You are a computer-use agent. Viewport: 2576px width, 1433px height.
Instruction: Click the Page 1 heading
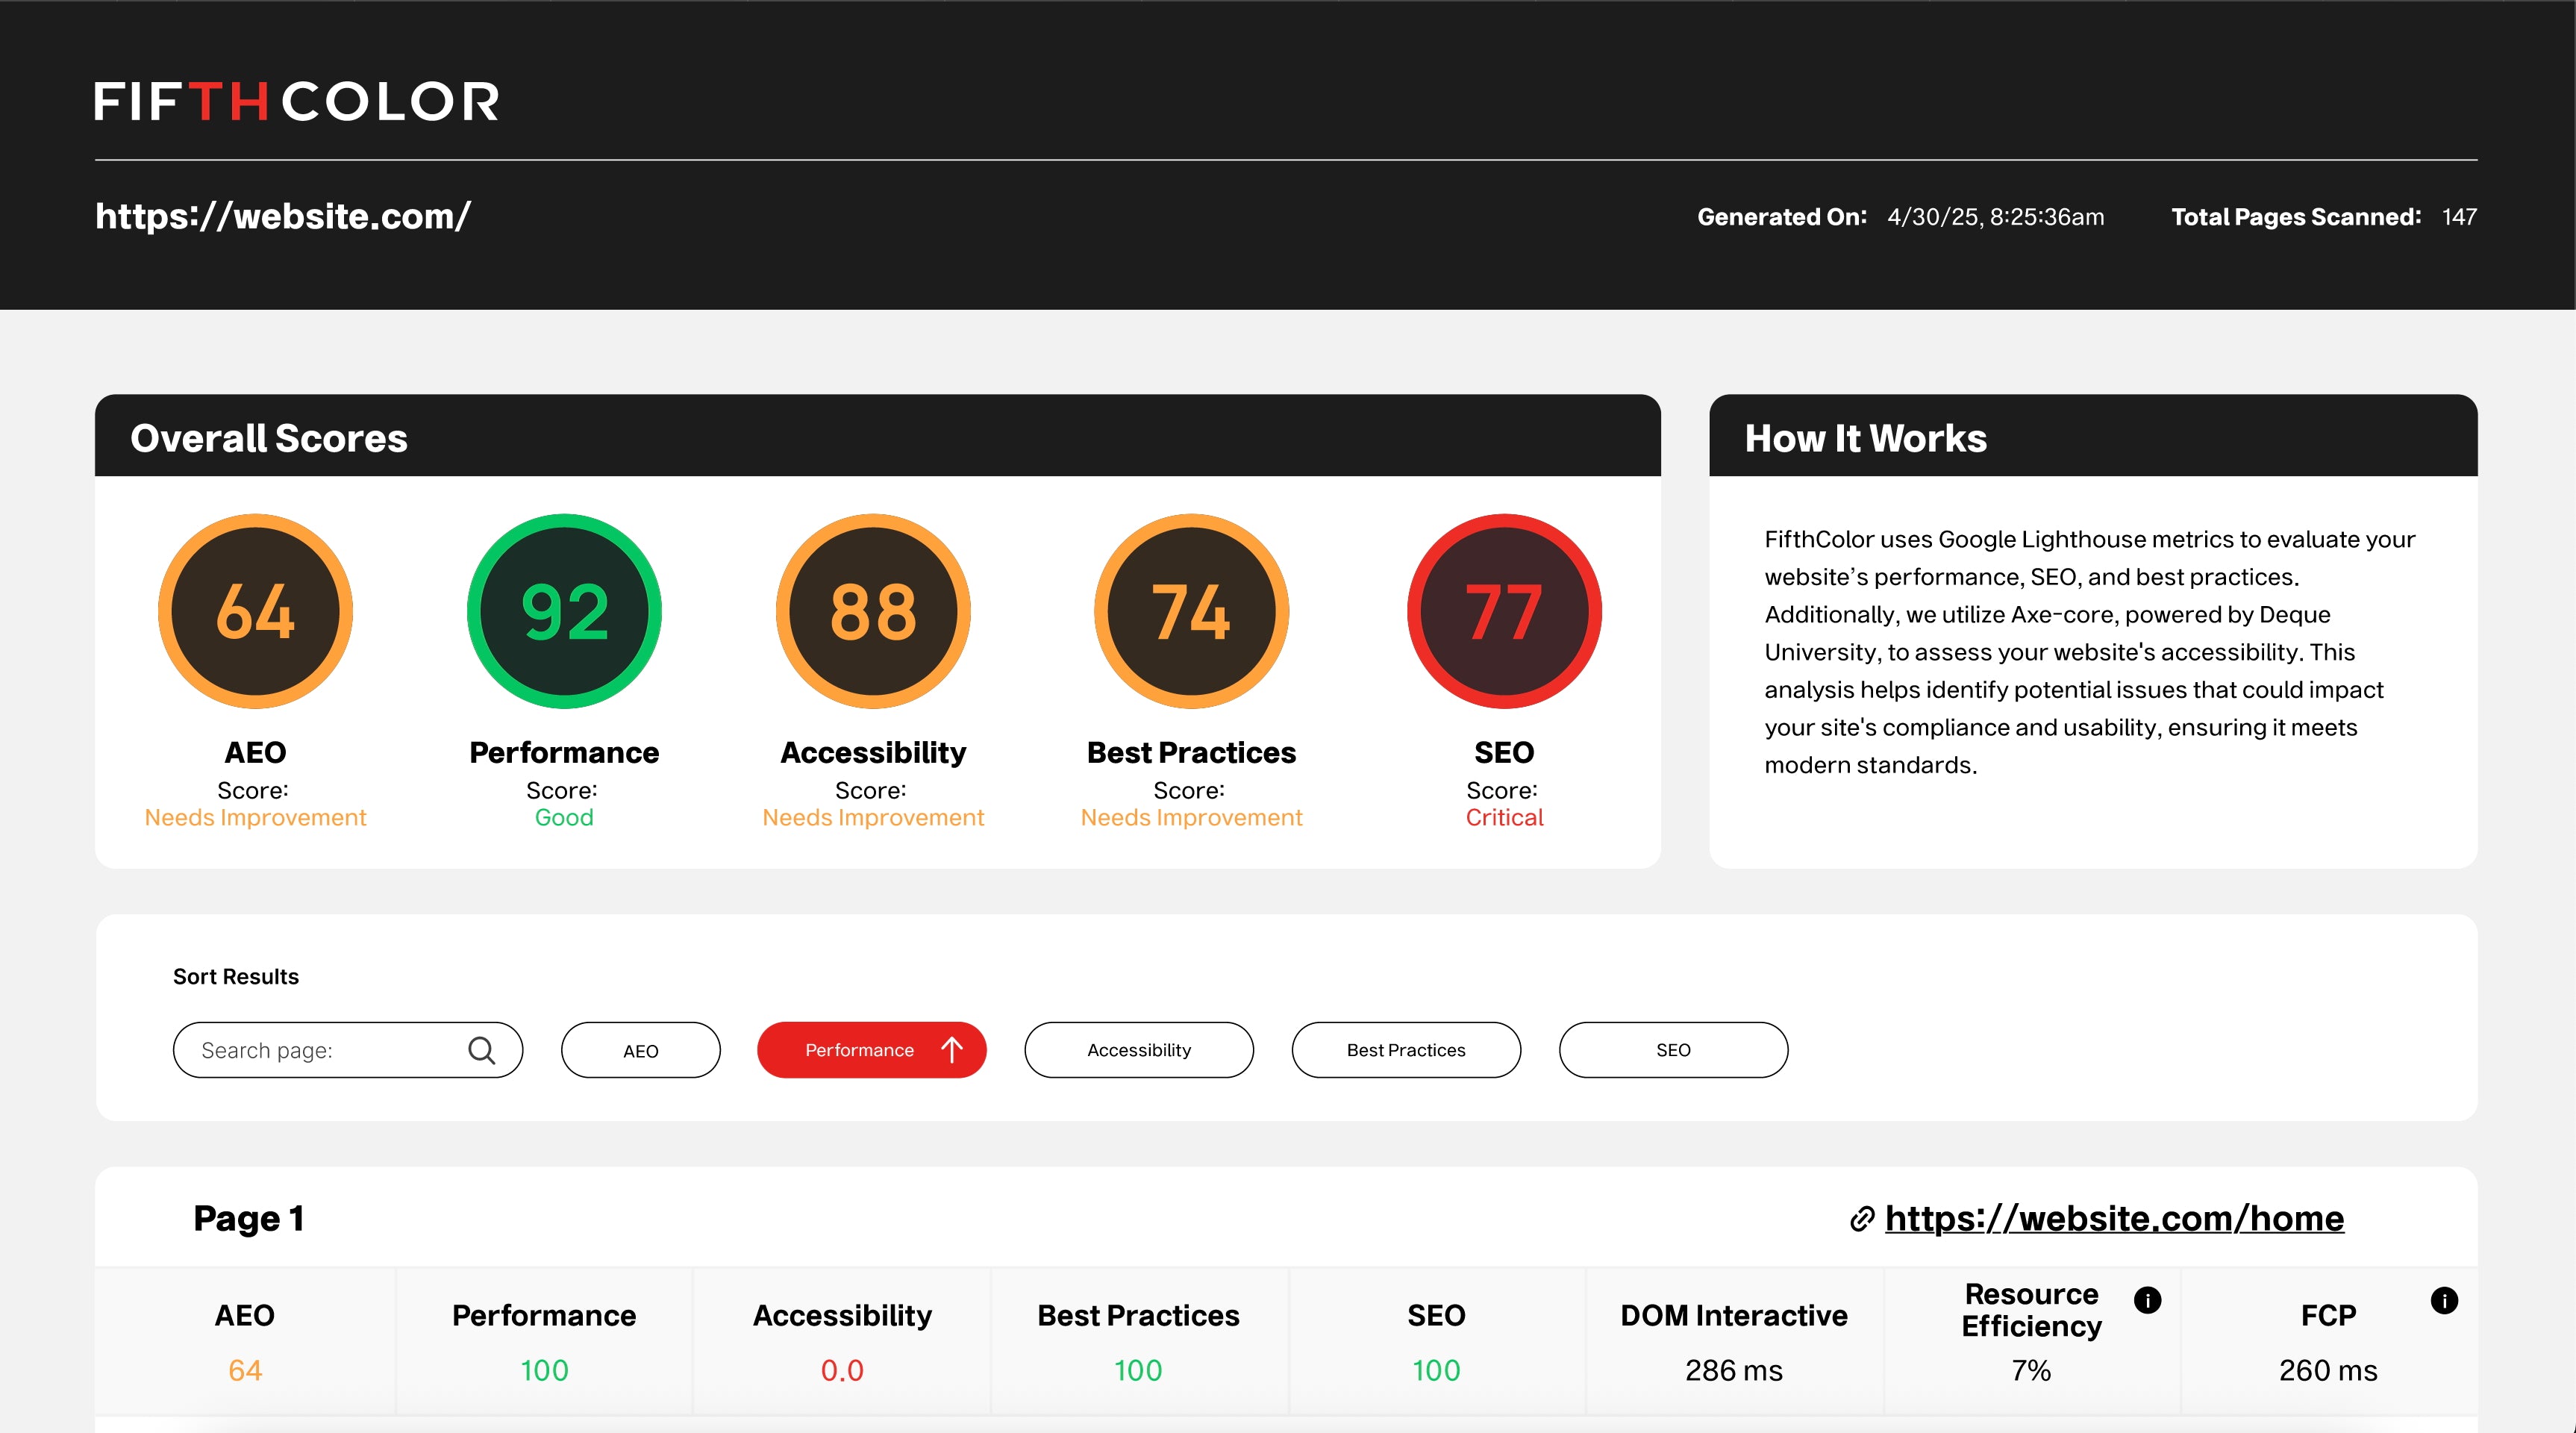click(x=248, y=1218)
